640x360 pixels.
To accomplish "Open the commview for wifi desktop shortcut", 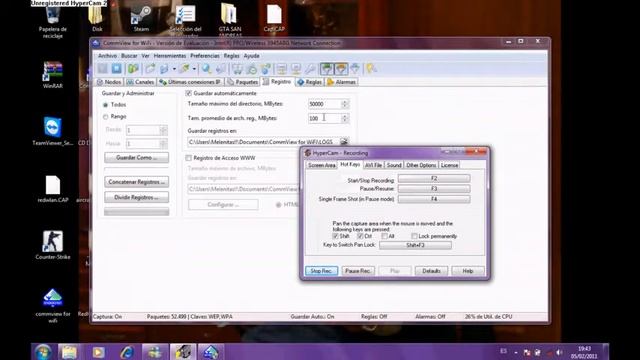I will coord(53,306).
